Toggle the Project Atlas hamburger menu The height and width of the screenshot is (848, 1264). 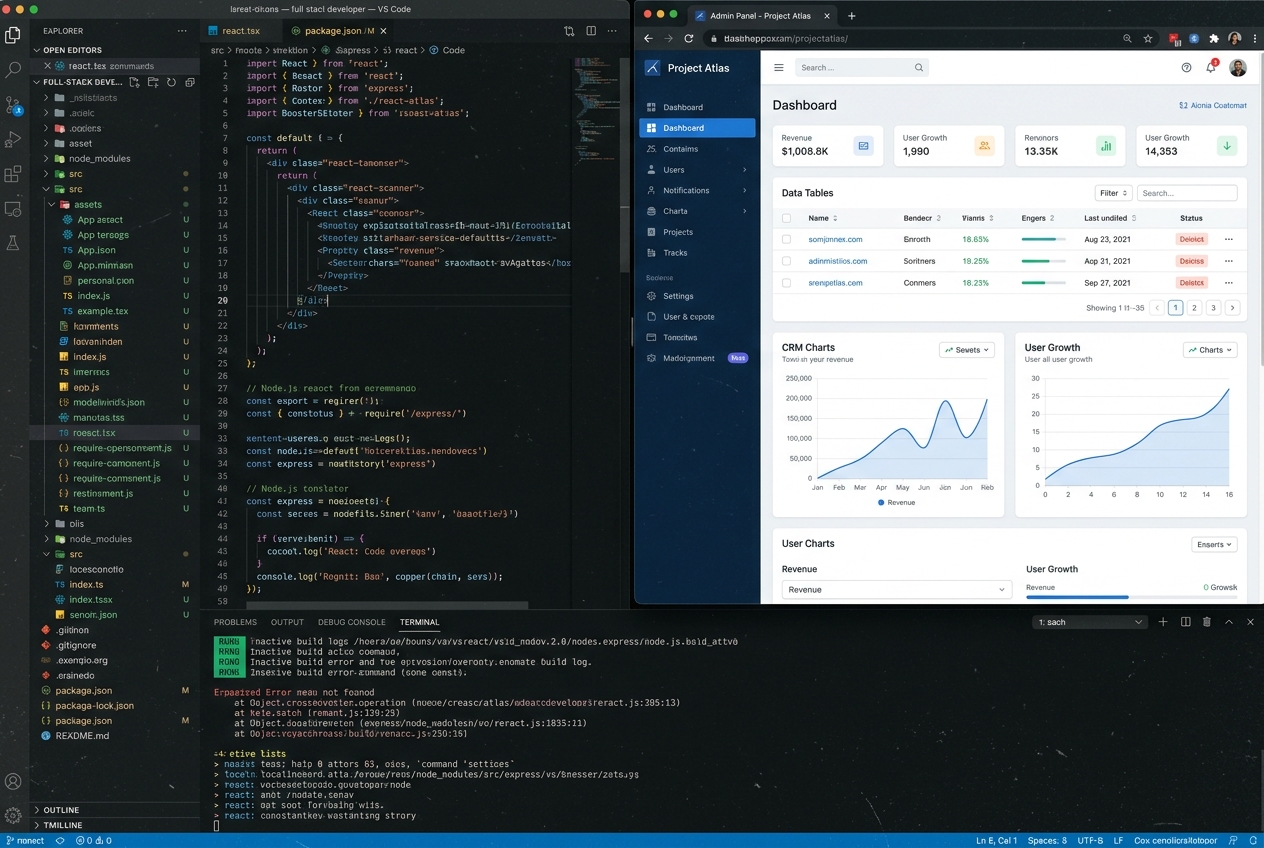click(779, 68)
